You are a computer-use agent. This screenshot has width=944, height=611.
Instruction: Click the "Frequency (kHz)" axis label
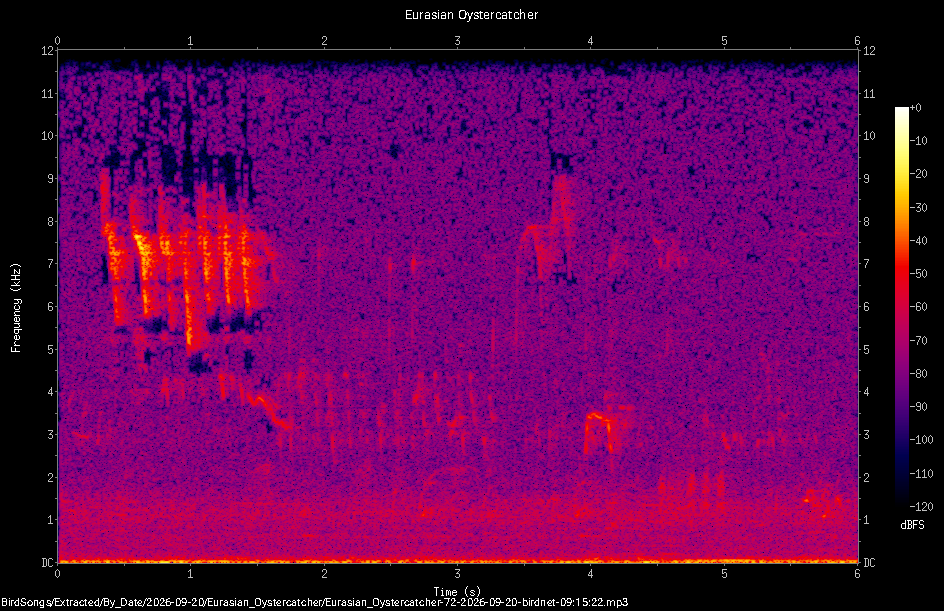[x=16, y=308]
